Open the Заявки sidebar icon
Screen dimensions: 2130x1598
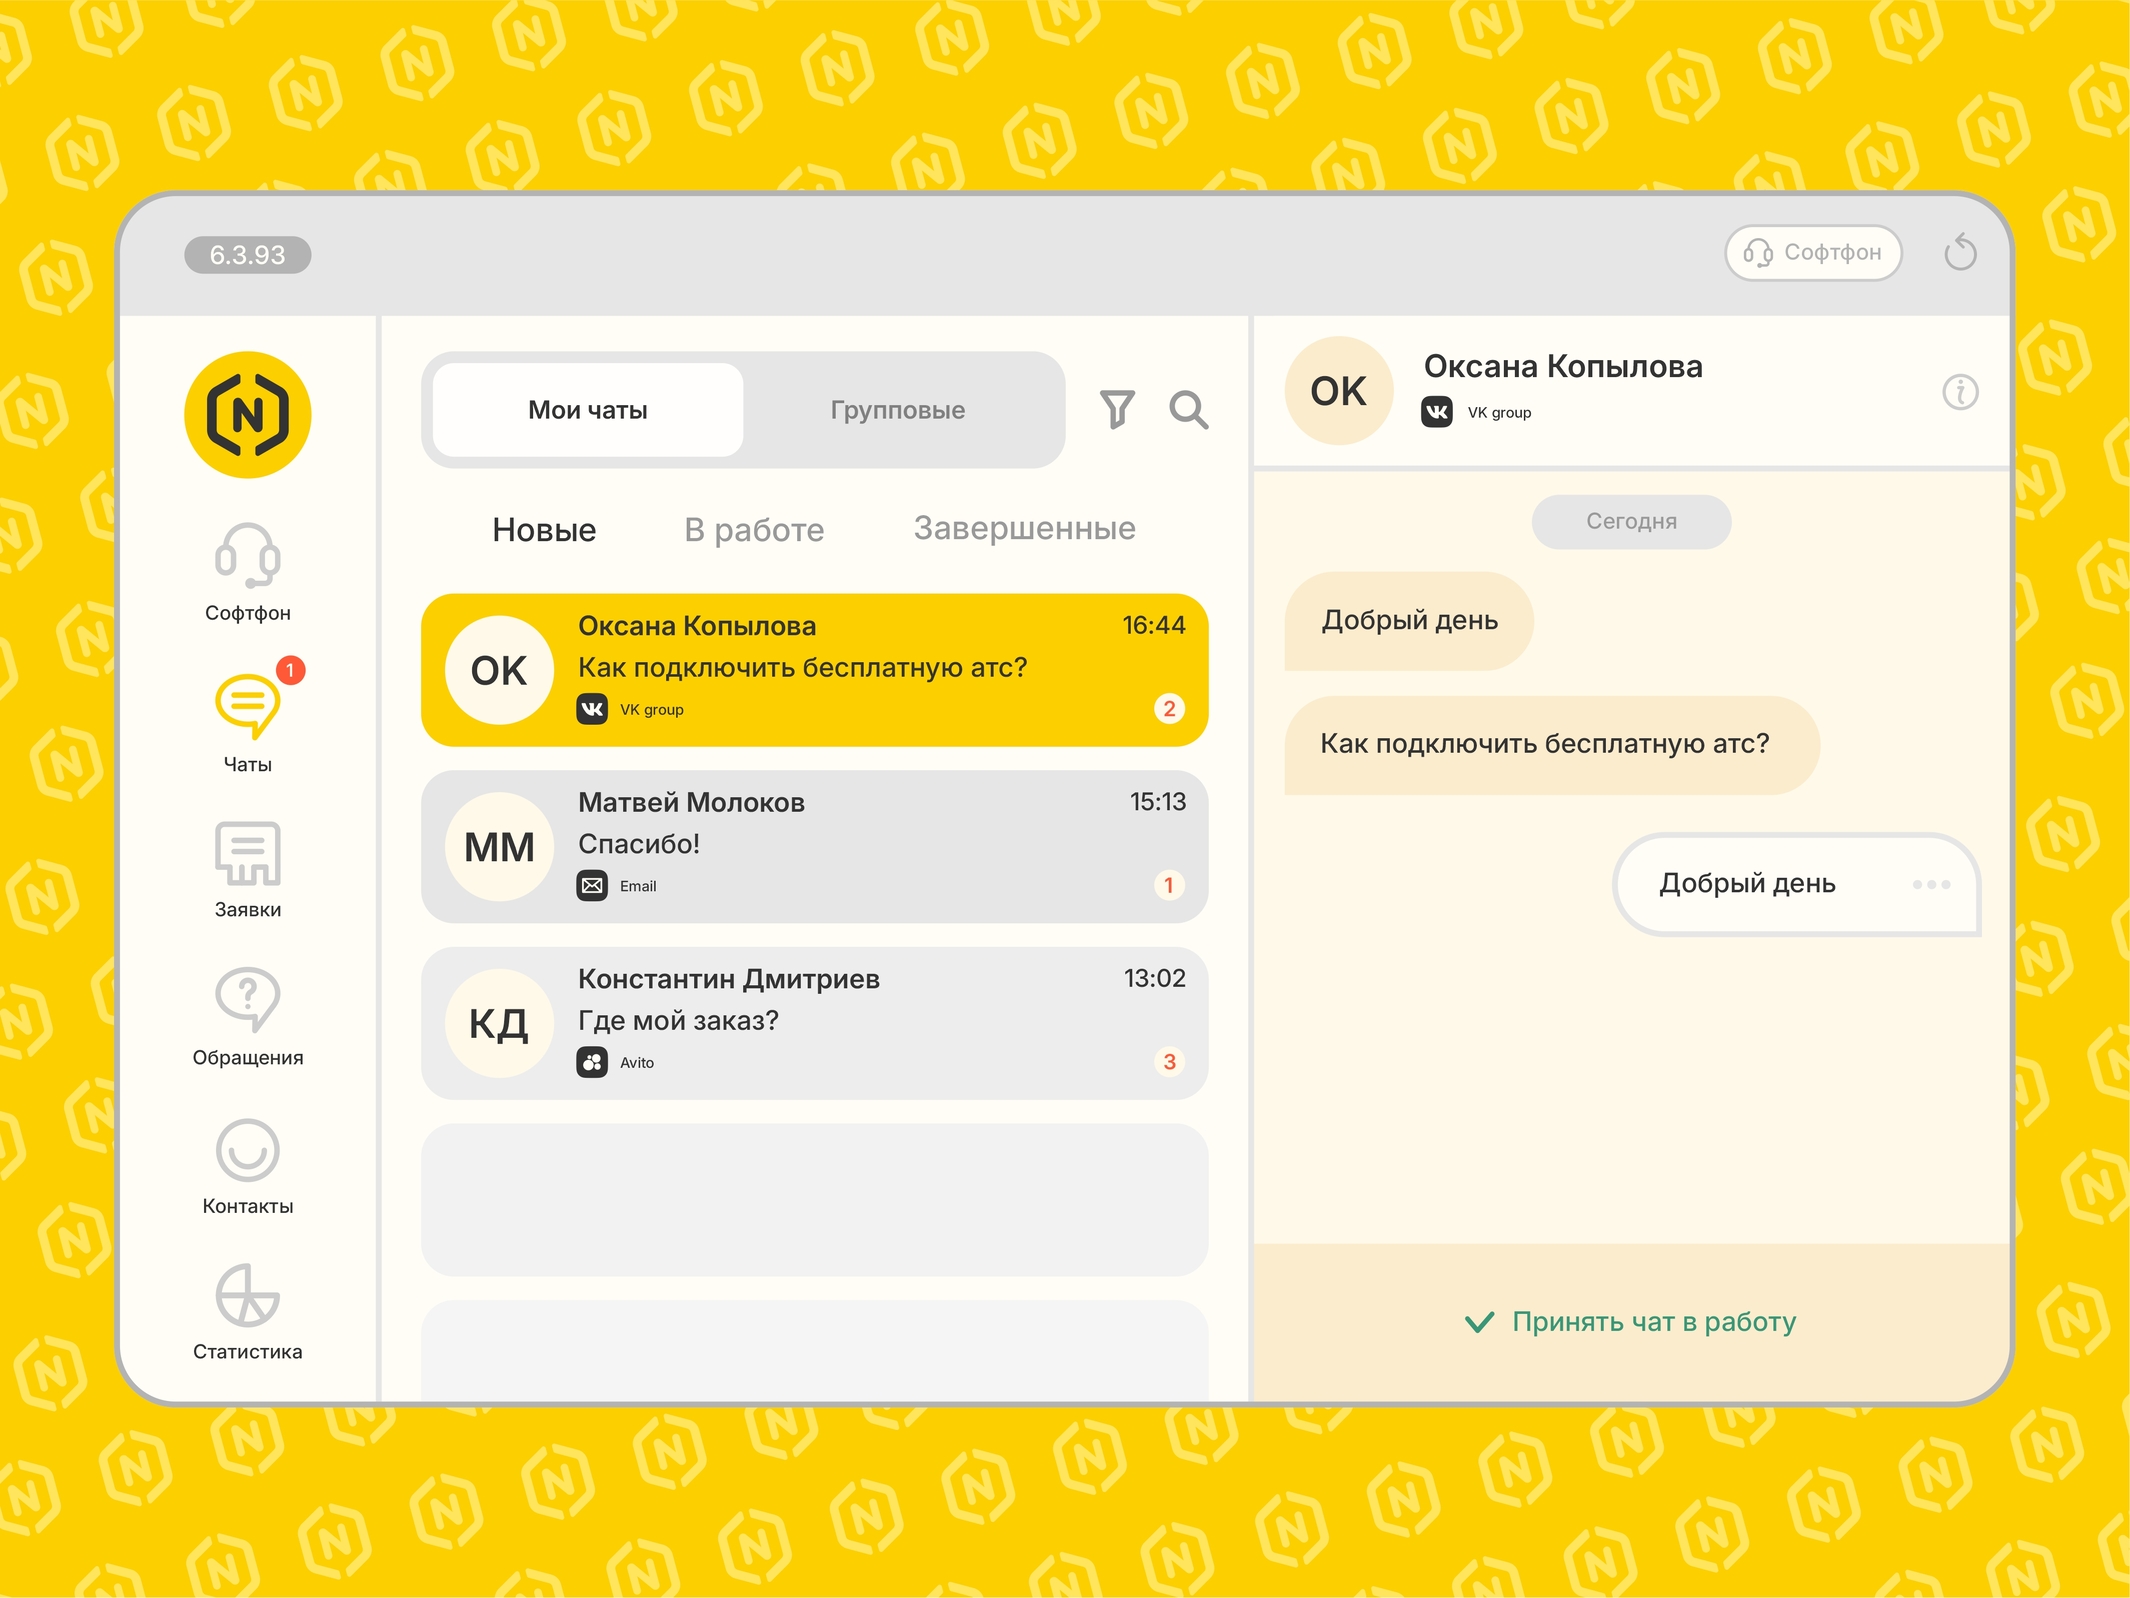[248, 853]
